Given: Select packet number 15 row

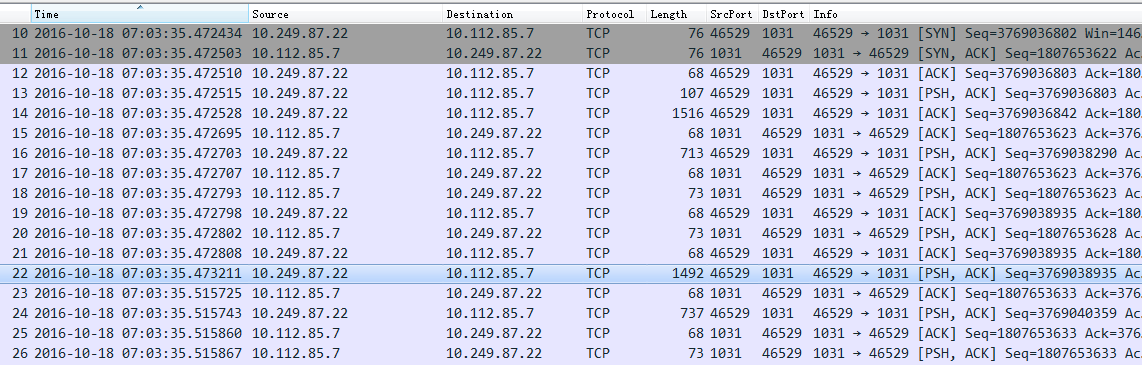Looking at the screenshot, I should pos(571,133).
